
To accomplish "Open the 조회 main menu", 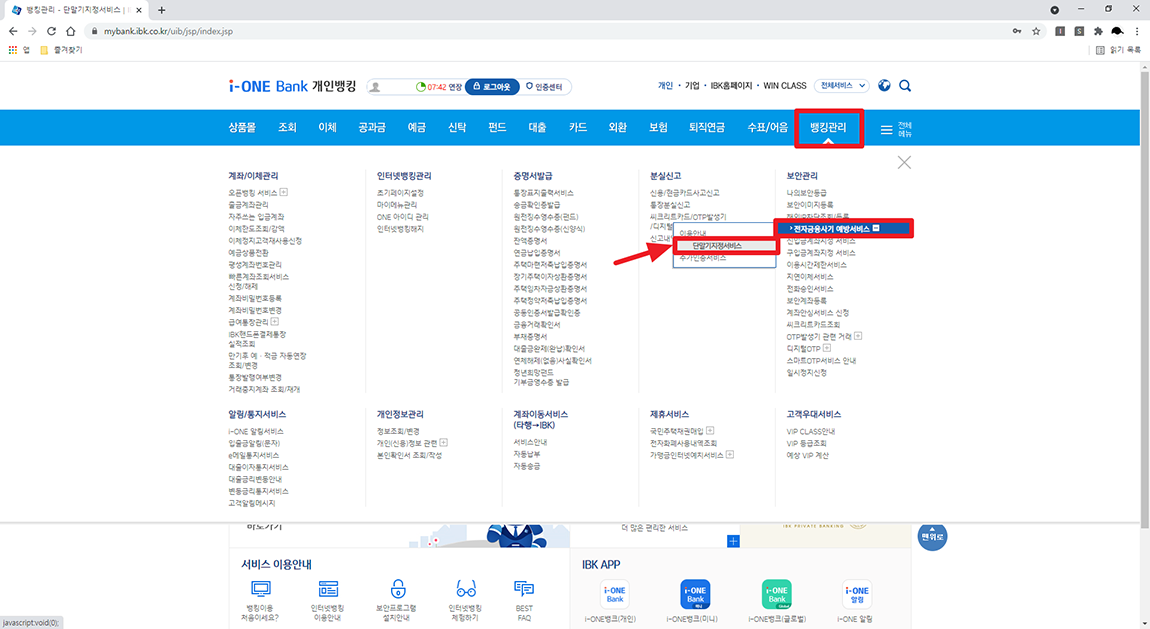I will pyautogui.click(x=287, y=128).
